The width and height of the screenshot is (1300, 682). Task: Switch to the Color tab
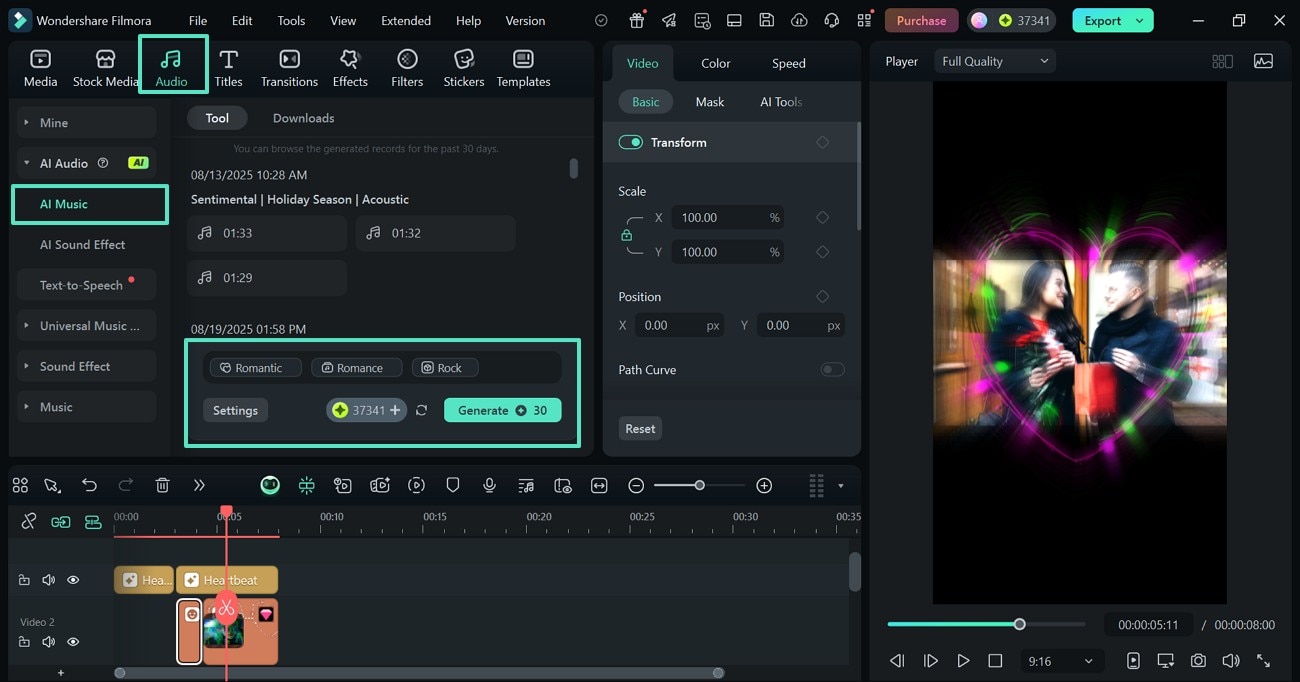coord(715,62)
